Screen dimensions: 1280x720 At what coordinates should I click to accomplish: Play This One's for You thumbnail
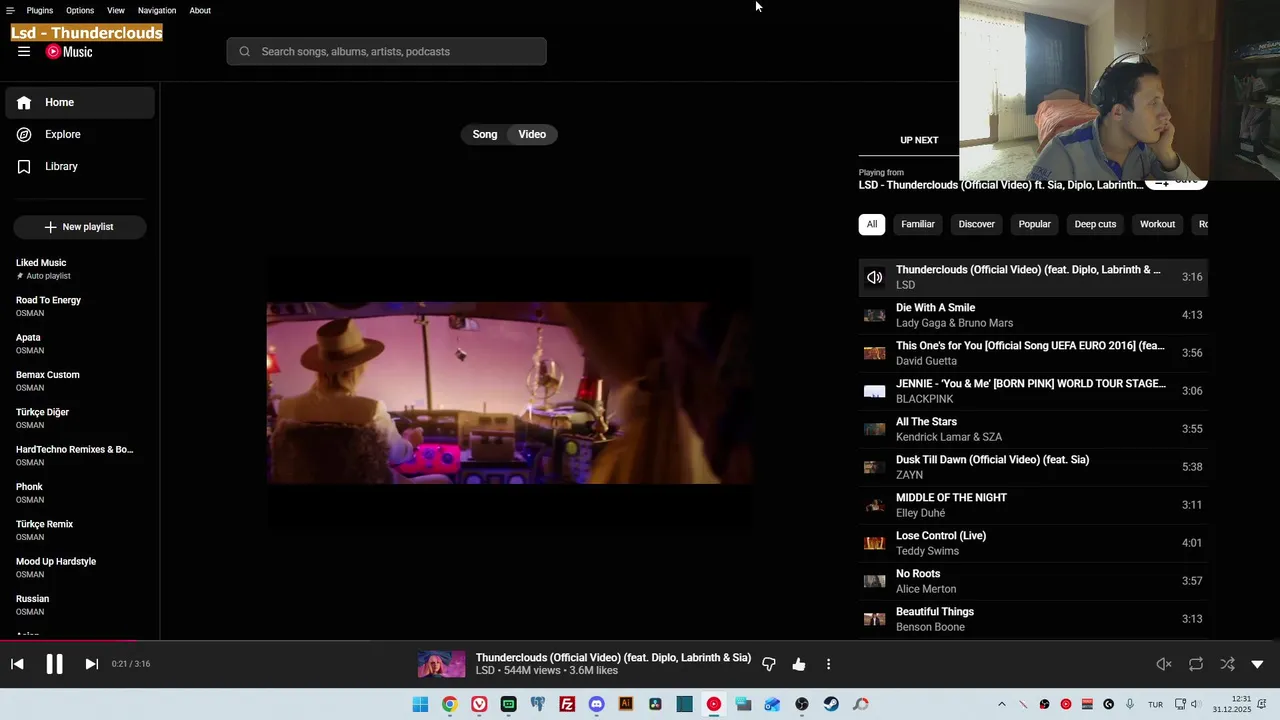tap(875, 353)
